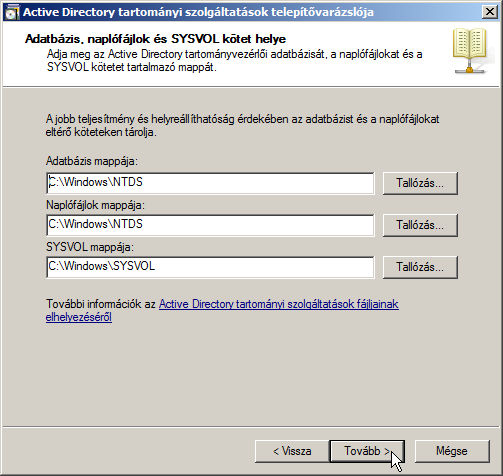
Task: Click the heading 'Adatbázis, naplófájlok és SYSVOL kötet helye'
Action: 155,39
